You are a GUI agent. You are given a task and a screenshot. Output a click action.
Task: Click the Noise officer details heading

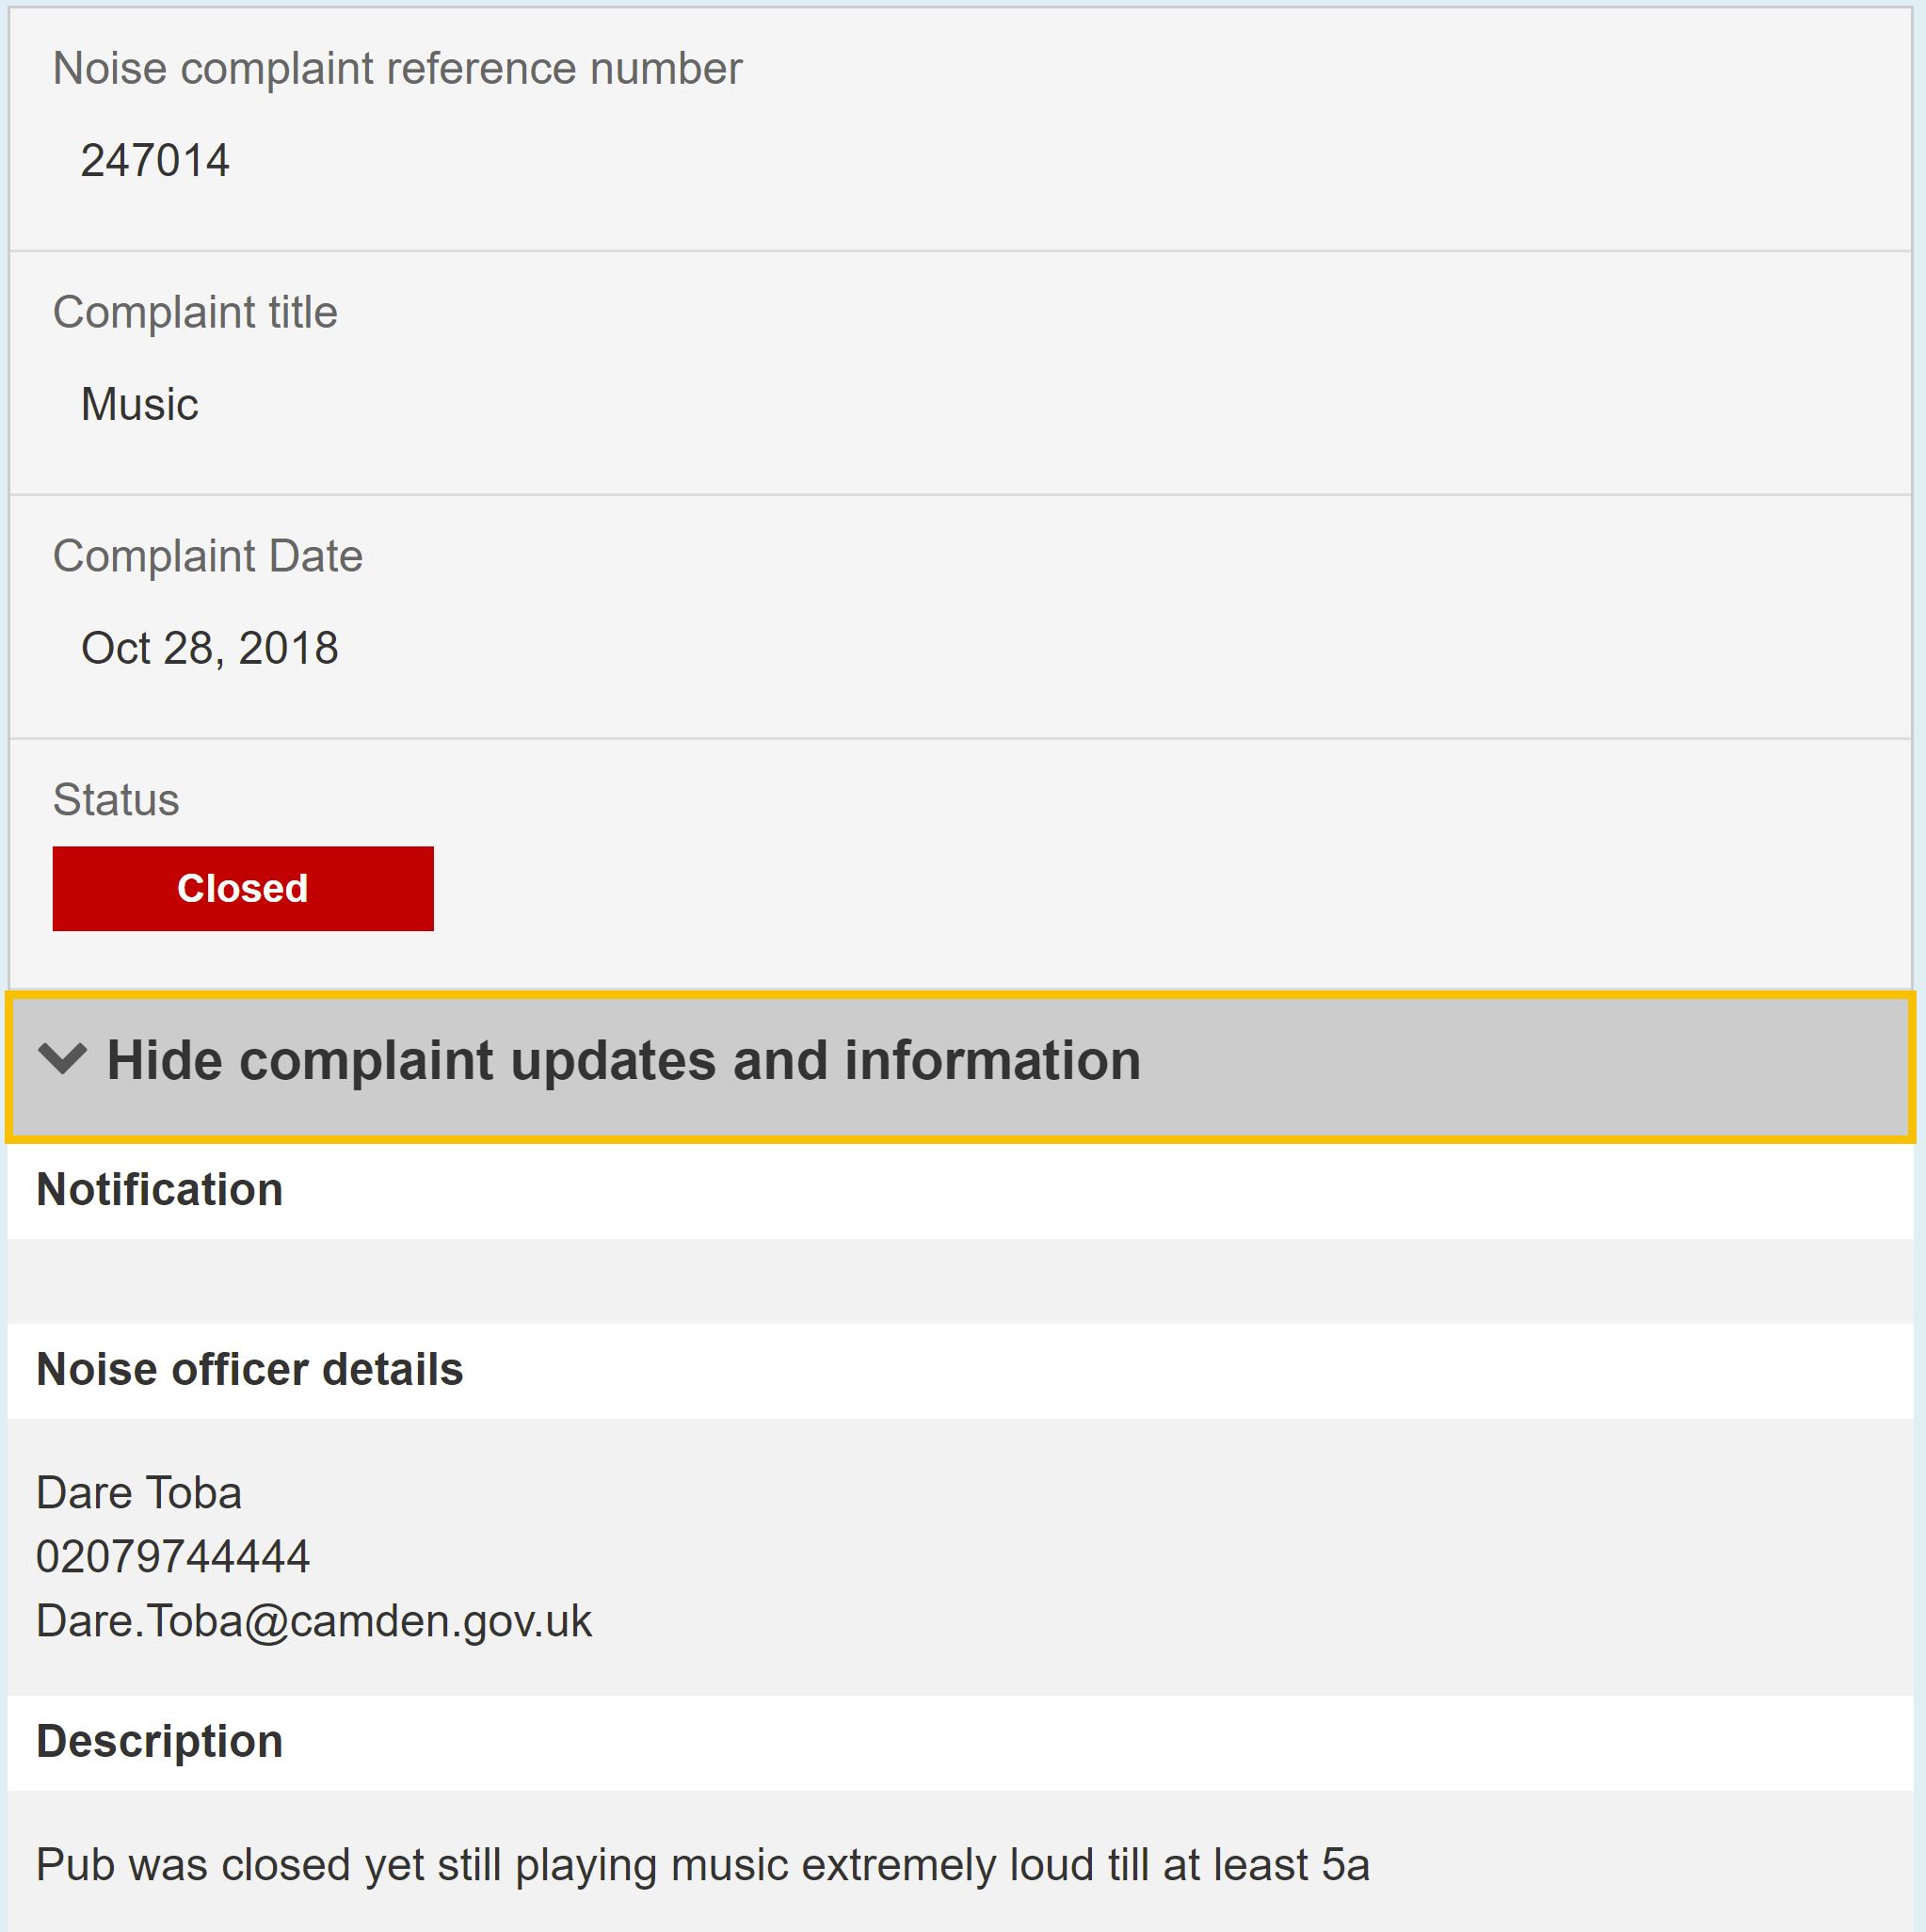coord(250,1370)
